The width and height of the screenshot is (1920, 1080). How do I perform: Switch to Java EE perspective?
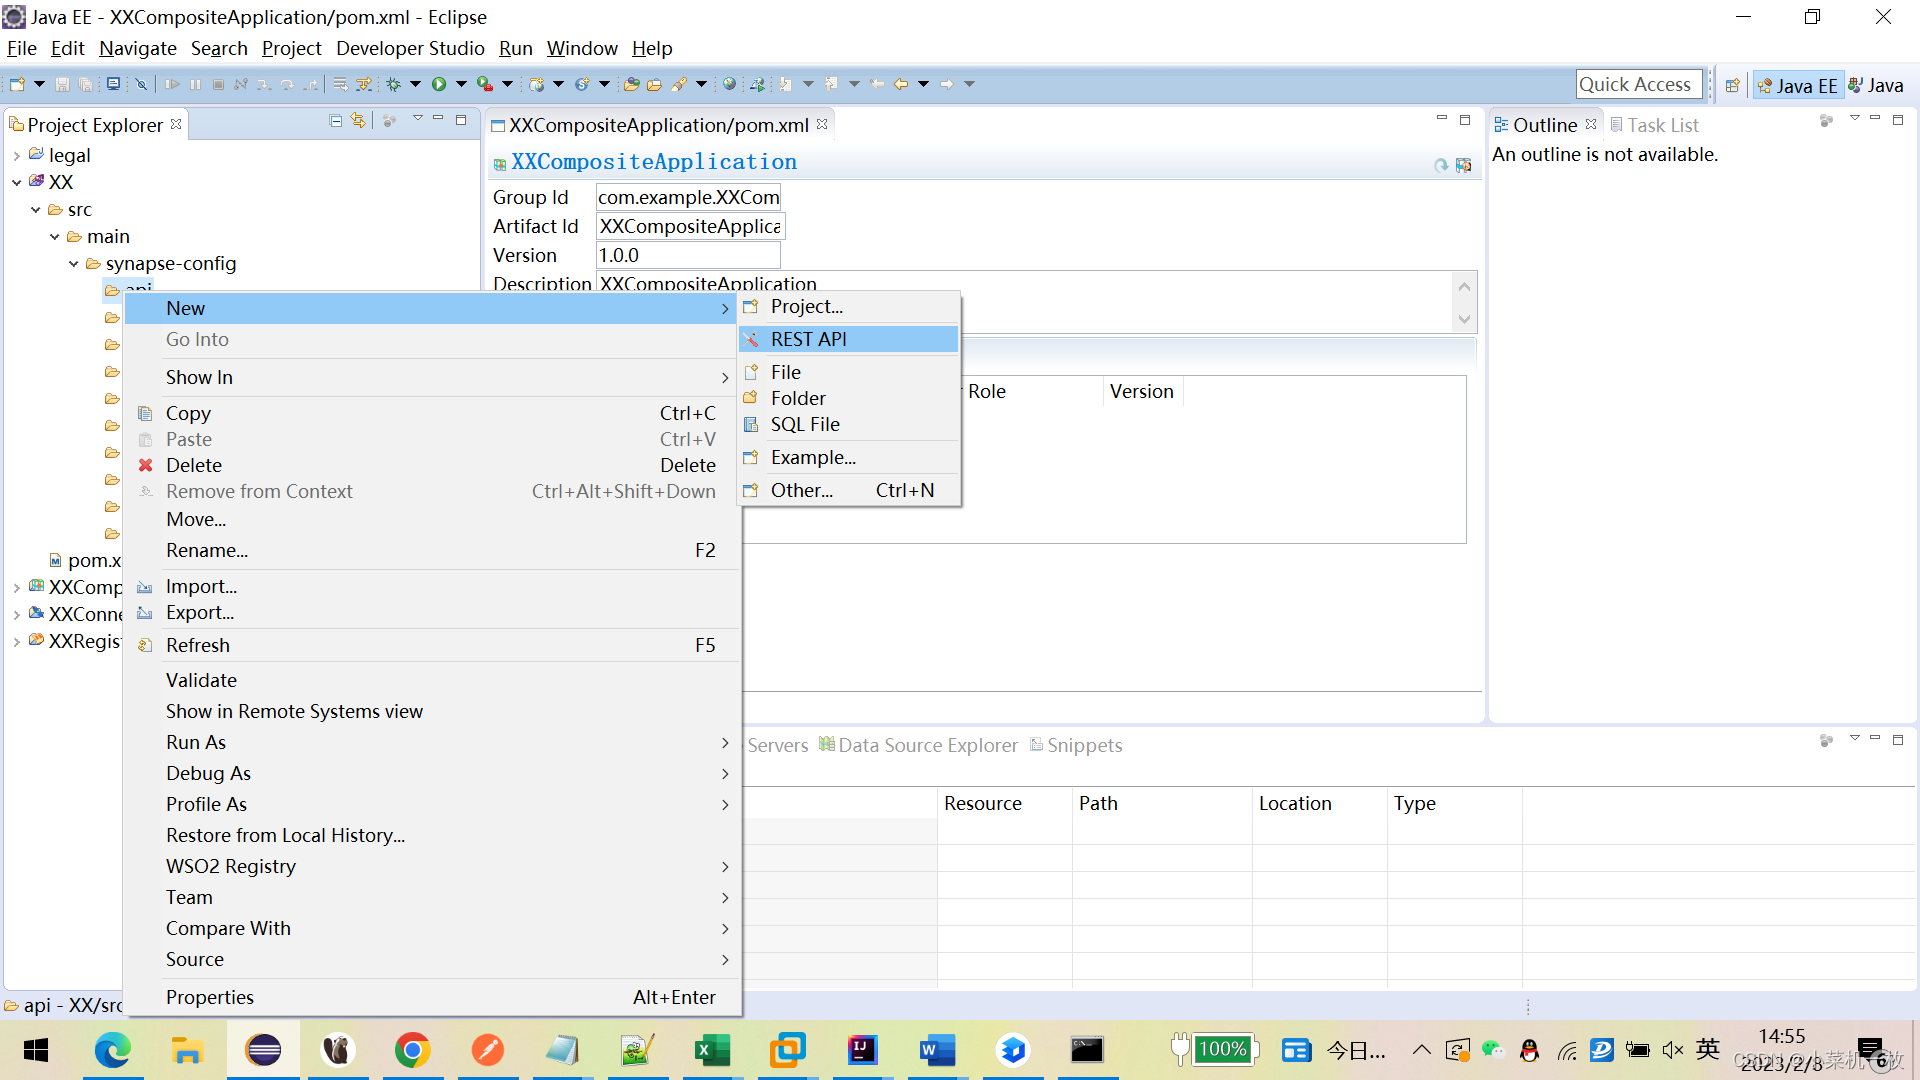[x=1798, y=85]
